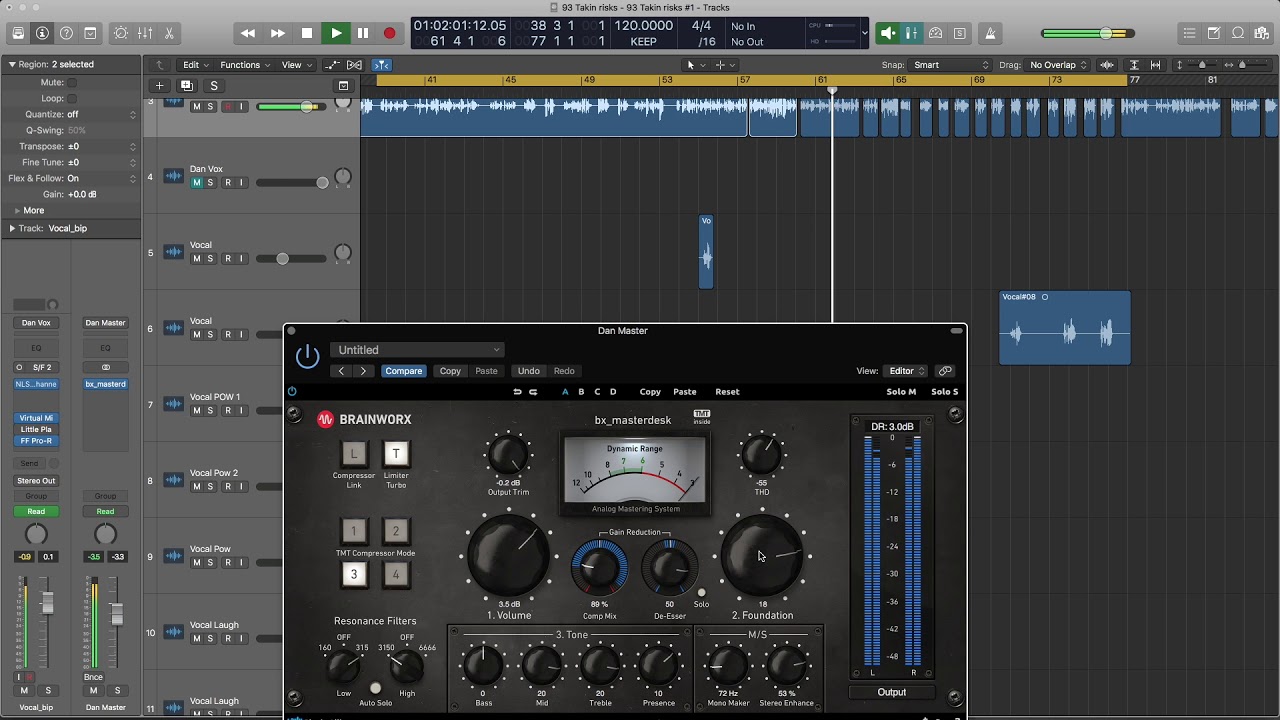
Task: Toggle the Limiter Turbo T button
Action: click(396, 454)
